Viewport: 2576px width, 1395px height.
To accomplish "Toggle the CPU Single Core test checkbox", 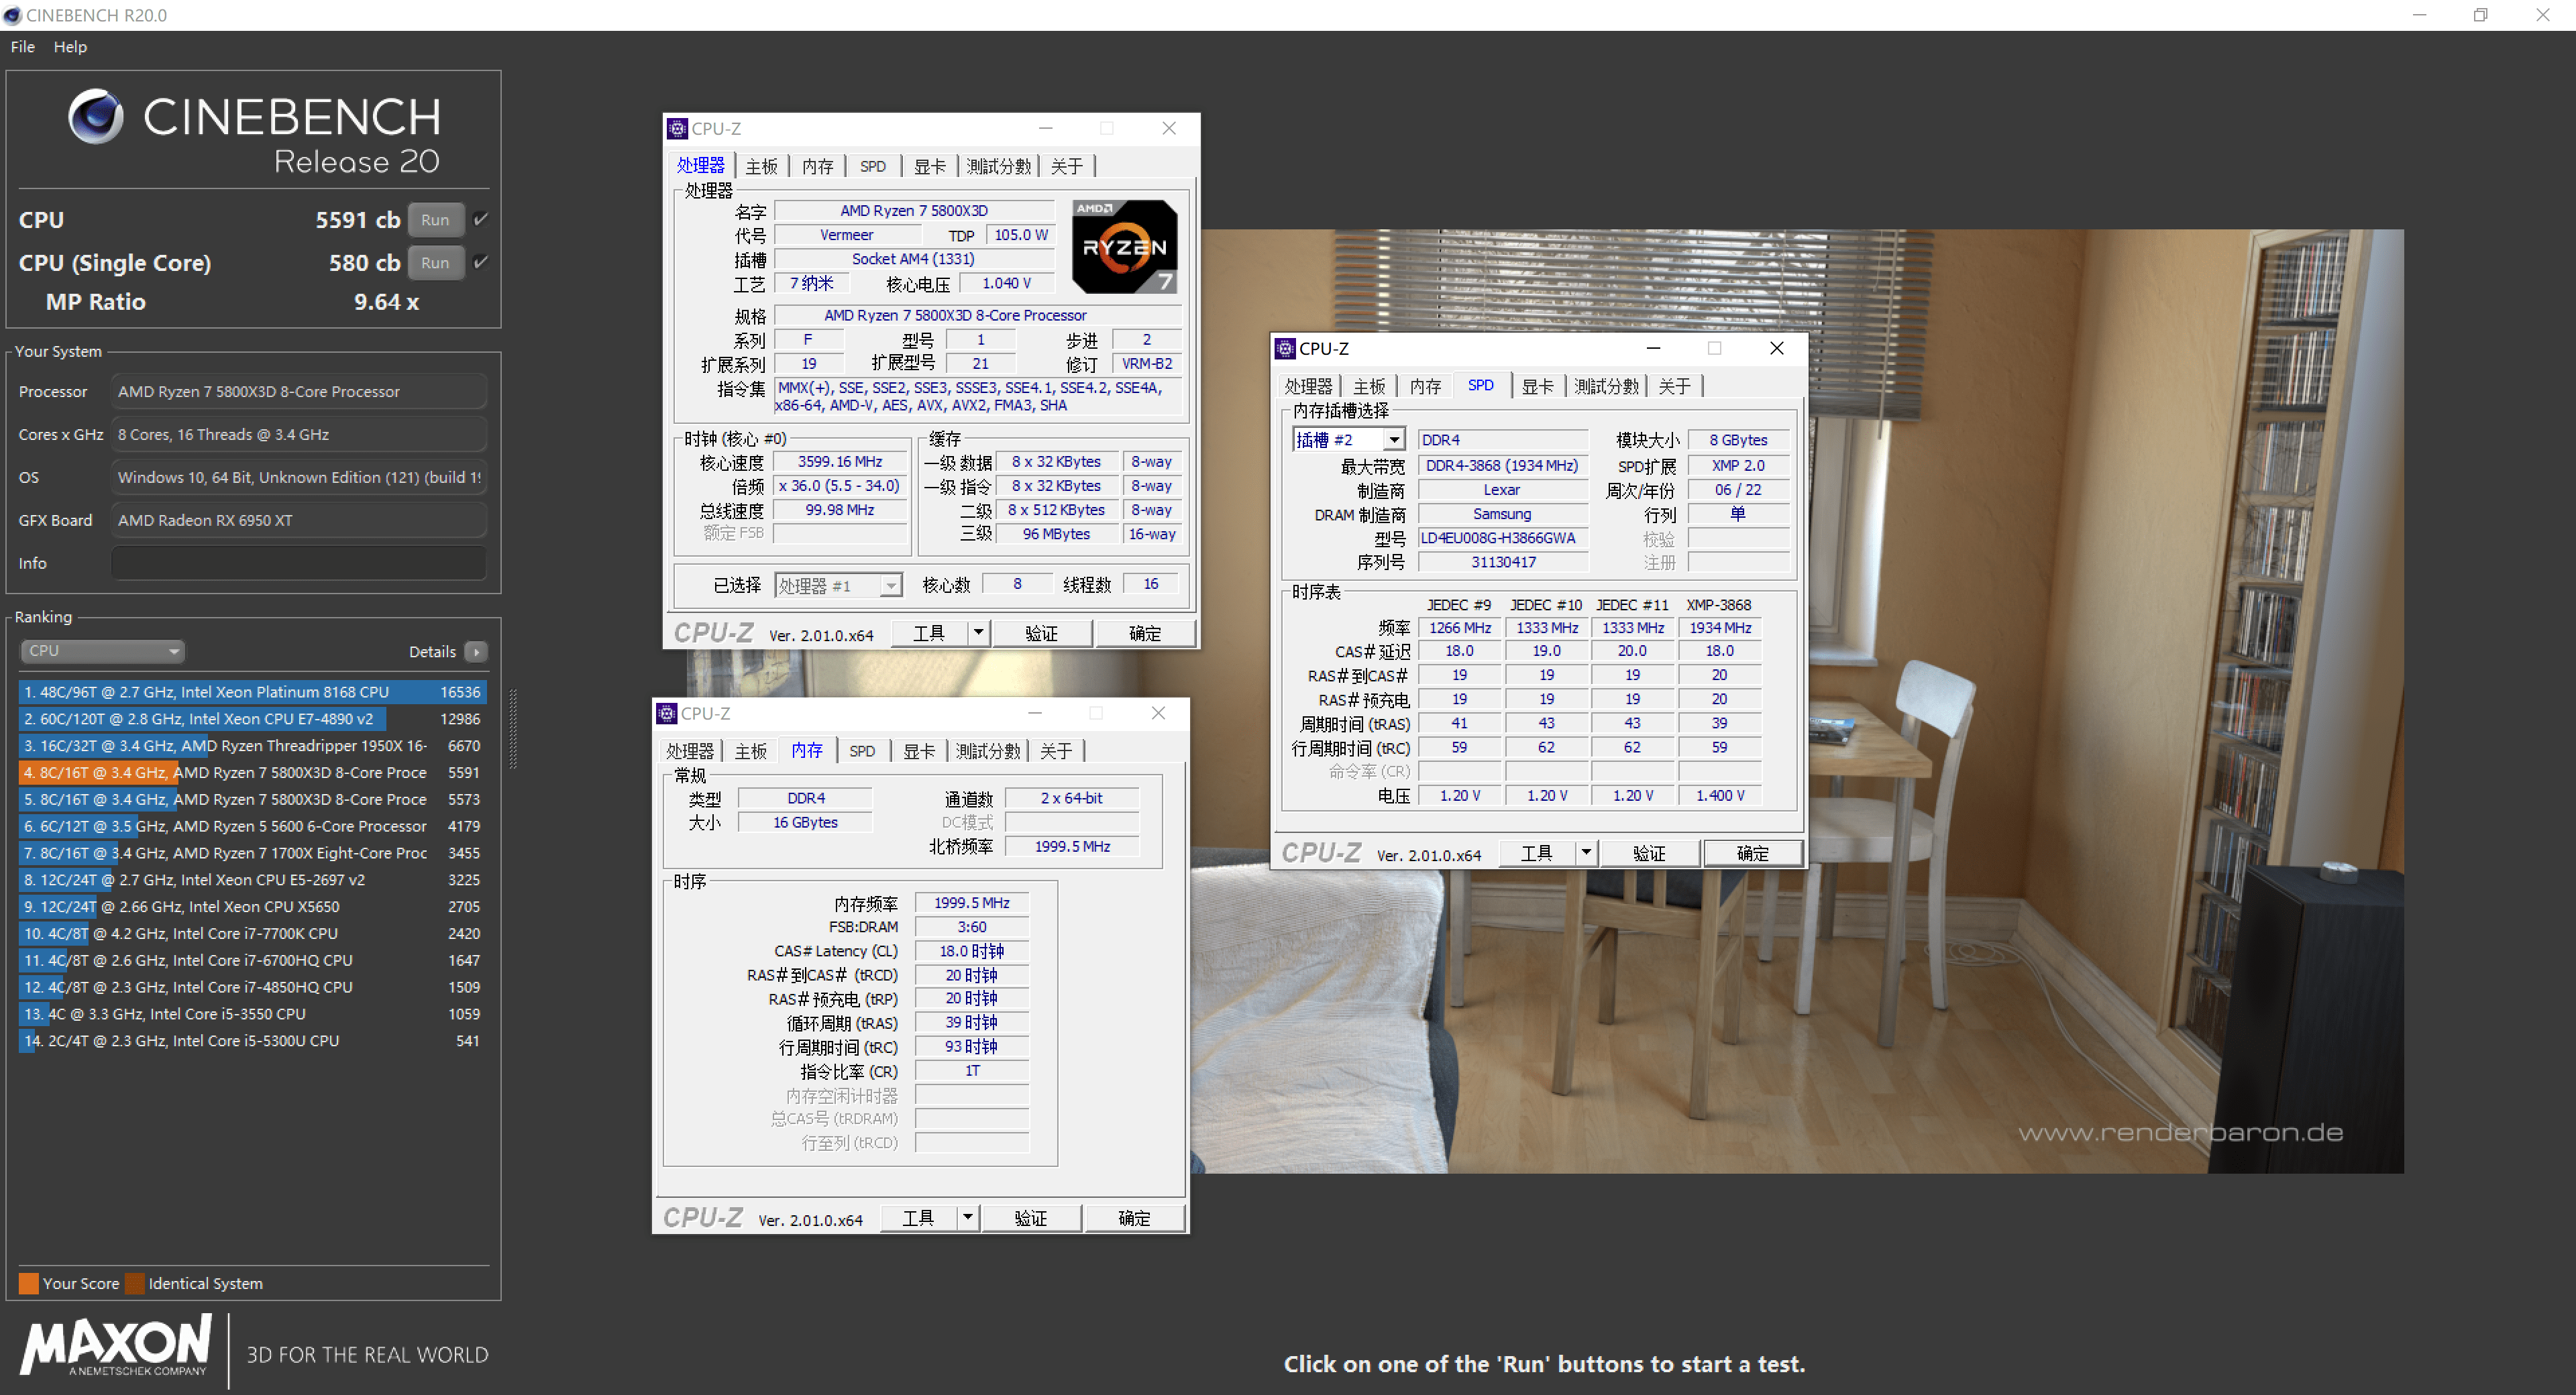I will (481, 262).
